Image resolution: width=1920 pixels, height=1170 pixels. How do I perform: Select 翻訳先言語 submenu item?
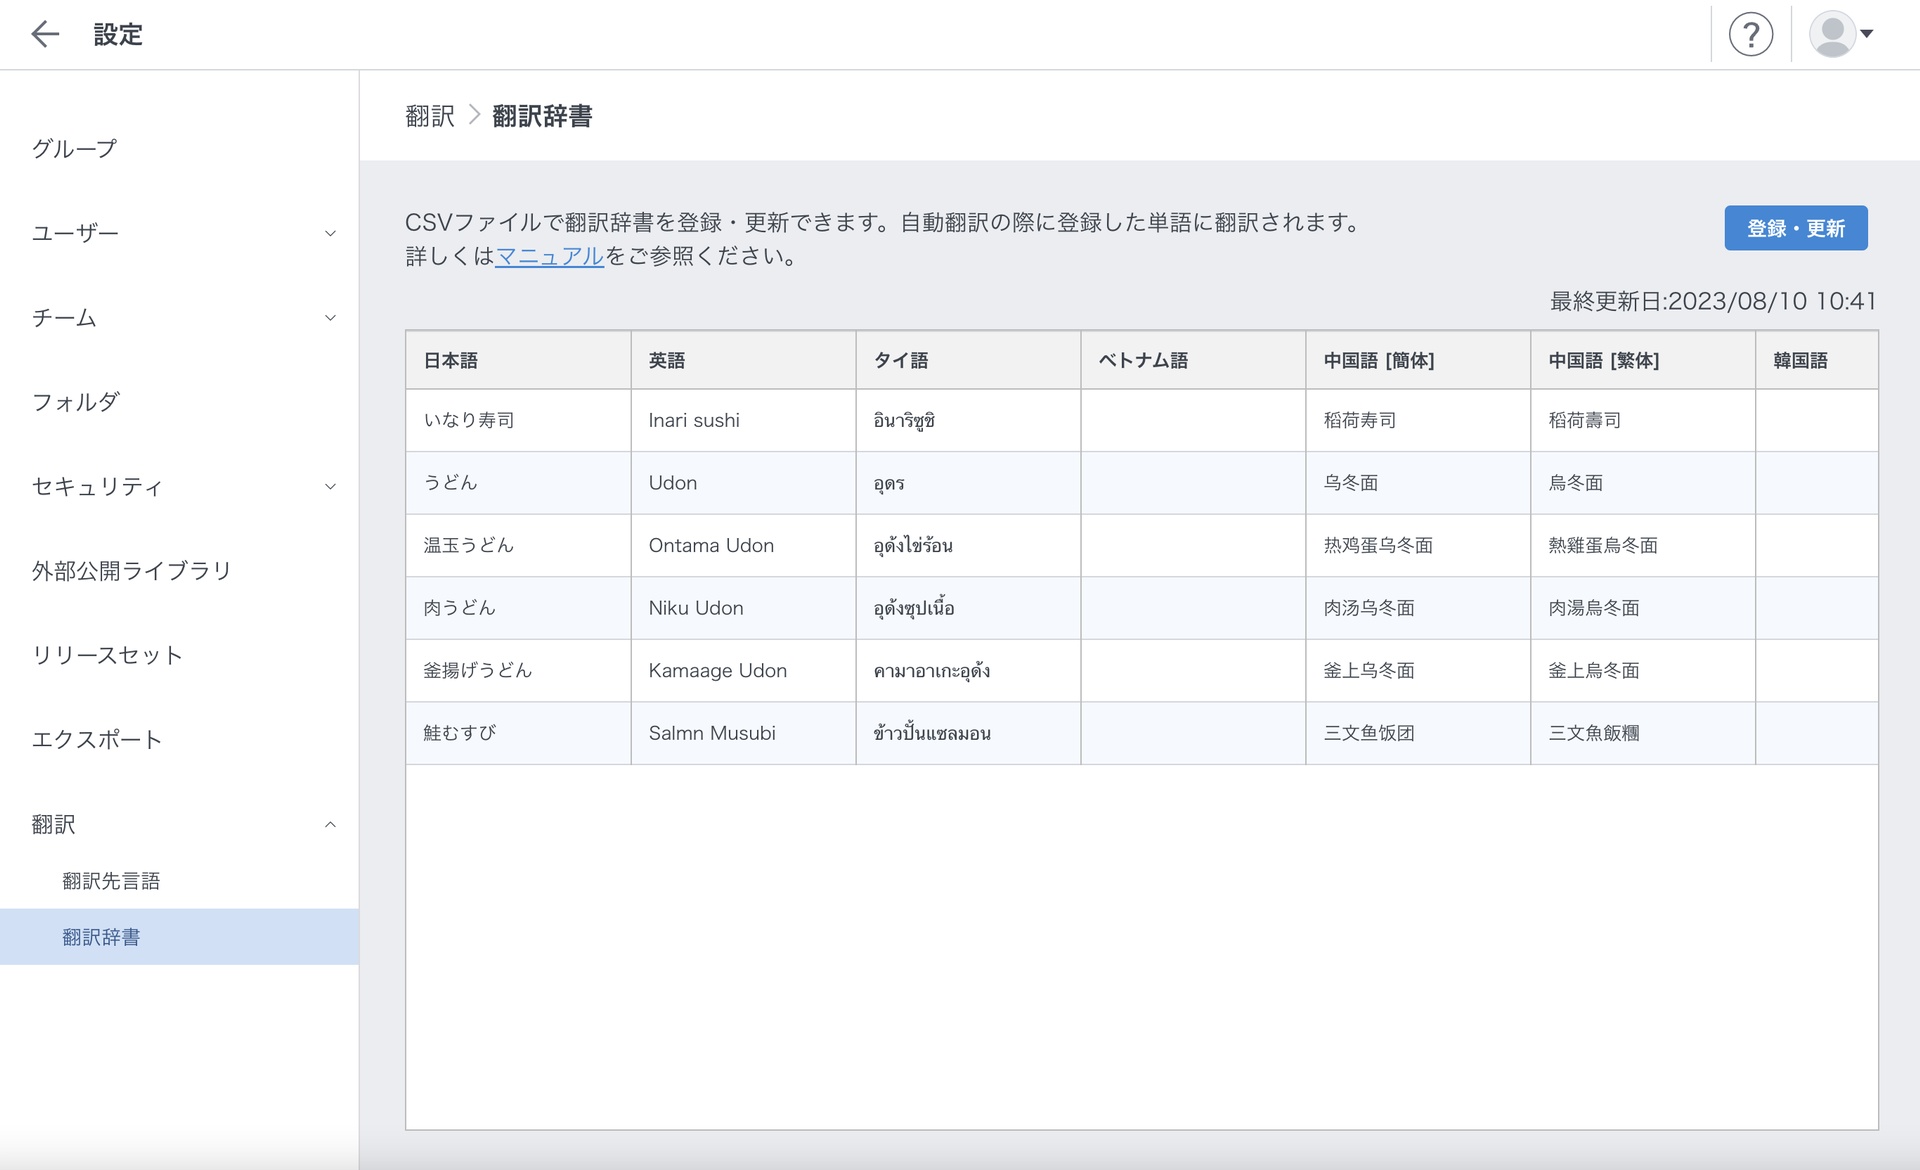(111, 881)
